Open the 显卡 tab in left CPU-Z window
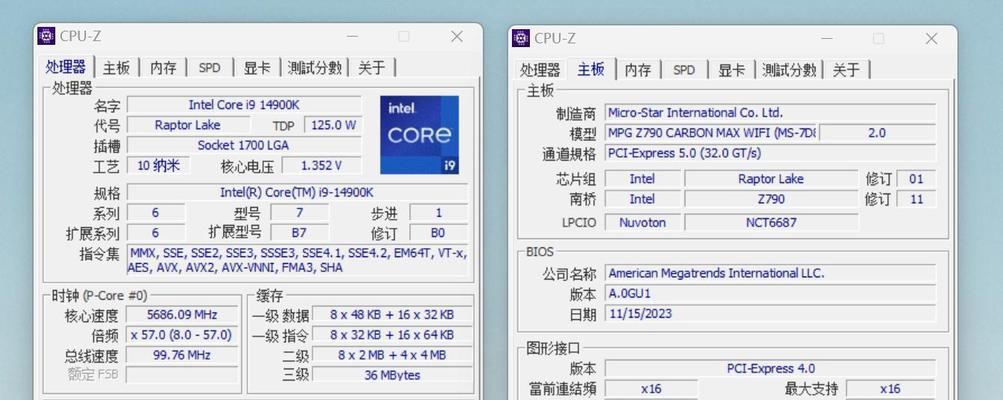1003x400 pixels. click(x=257, y=68)
